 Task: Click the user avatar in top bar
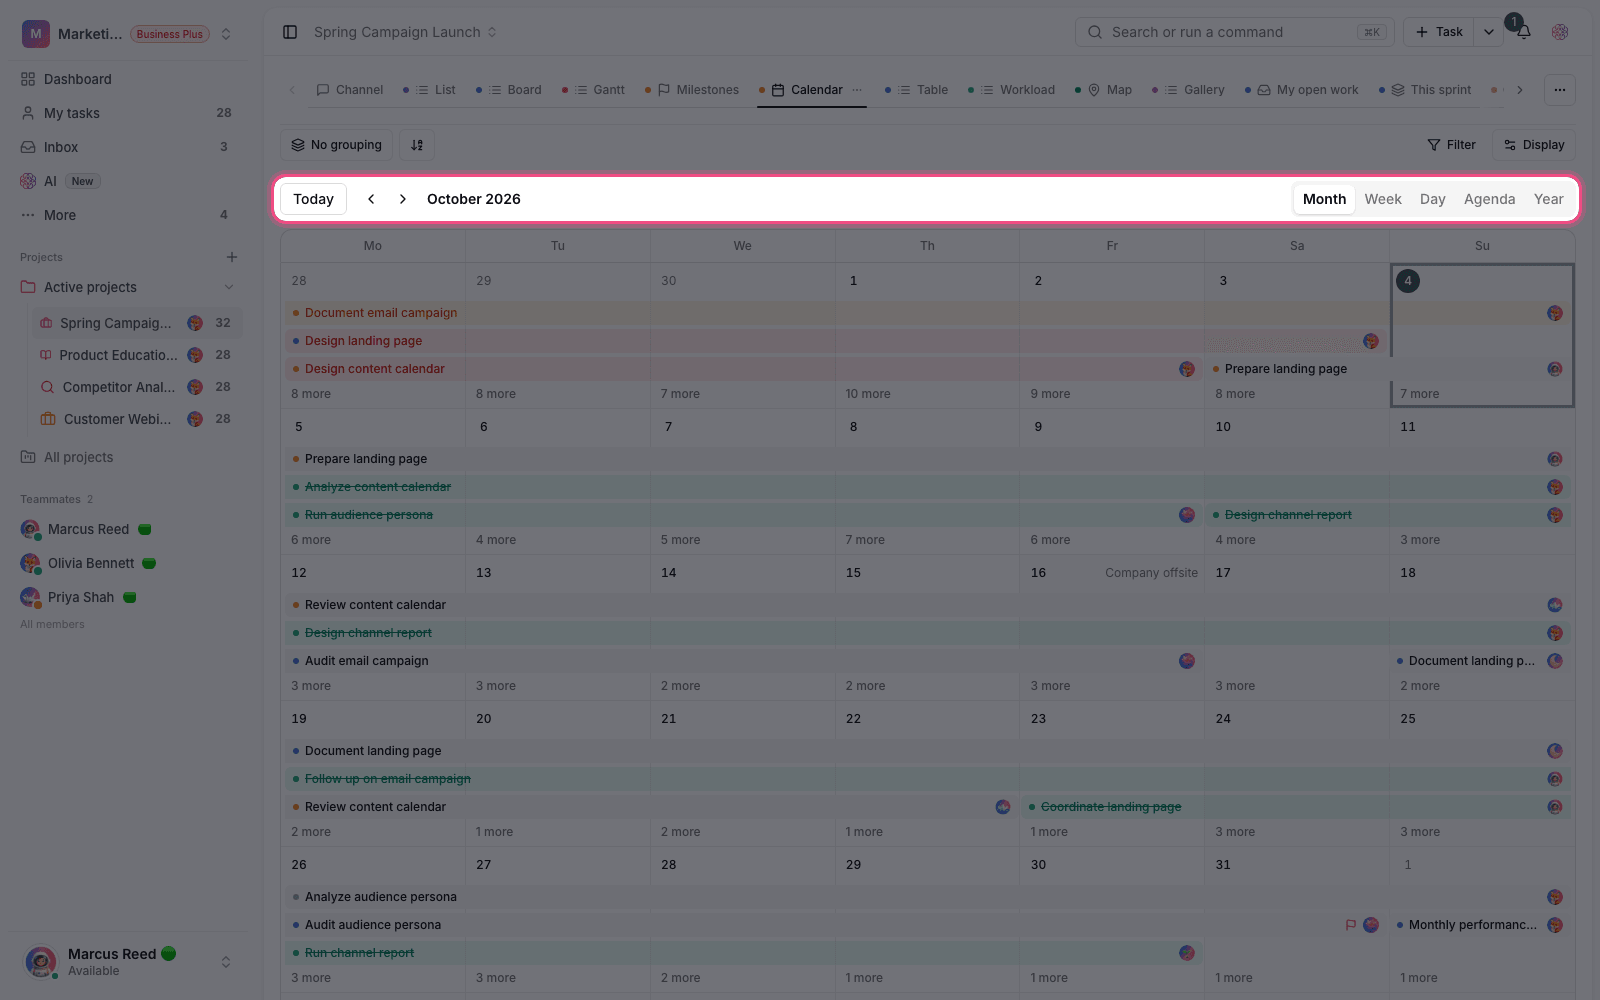[x=1560, y=32]
